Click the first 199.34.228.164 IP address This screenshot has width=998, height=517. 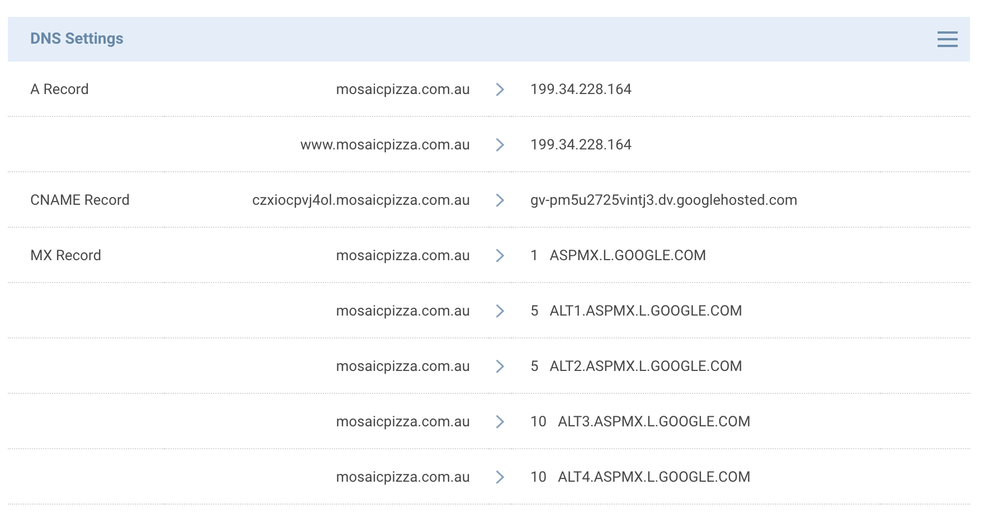click(581, 90)
